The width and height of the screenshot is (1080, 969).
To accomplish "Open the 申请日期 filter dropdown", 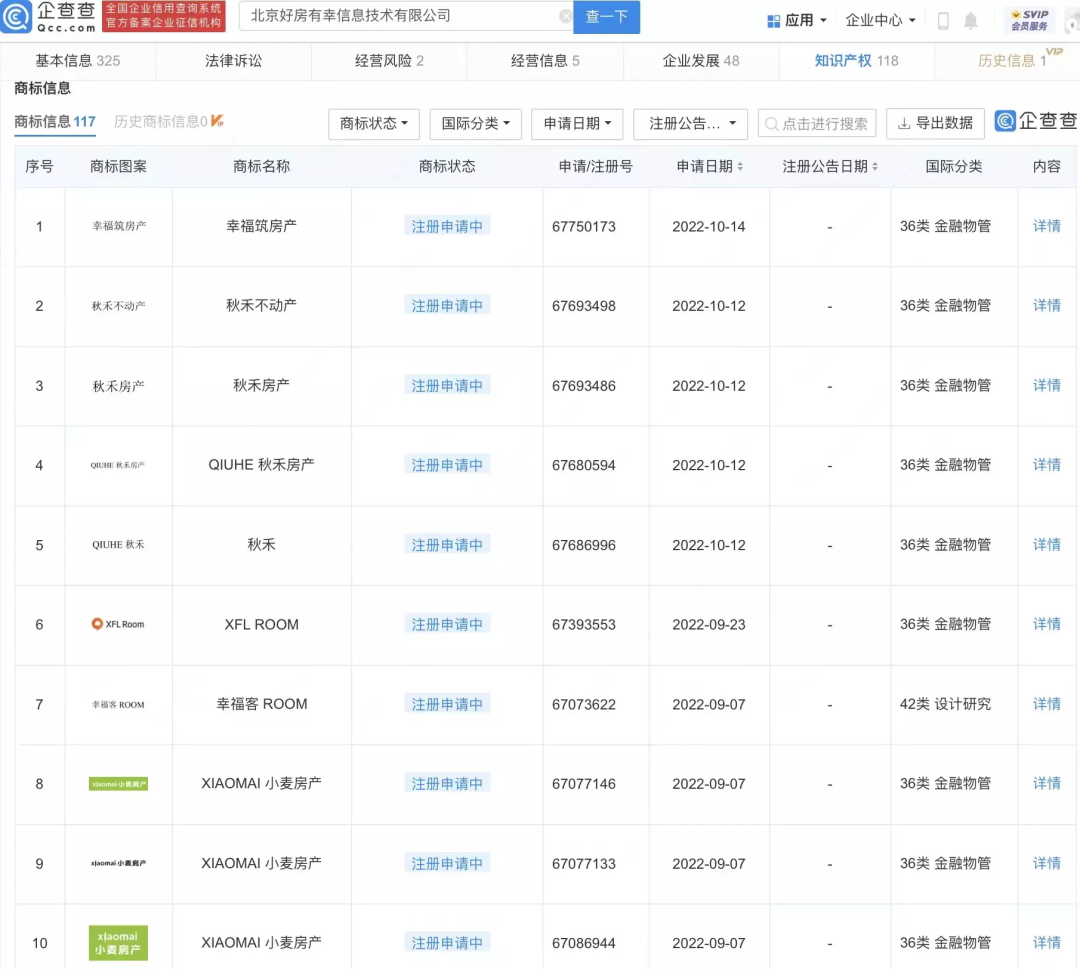I will coord(576,124).
